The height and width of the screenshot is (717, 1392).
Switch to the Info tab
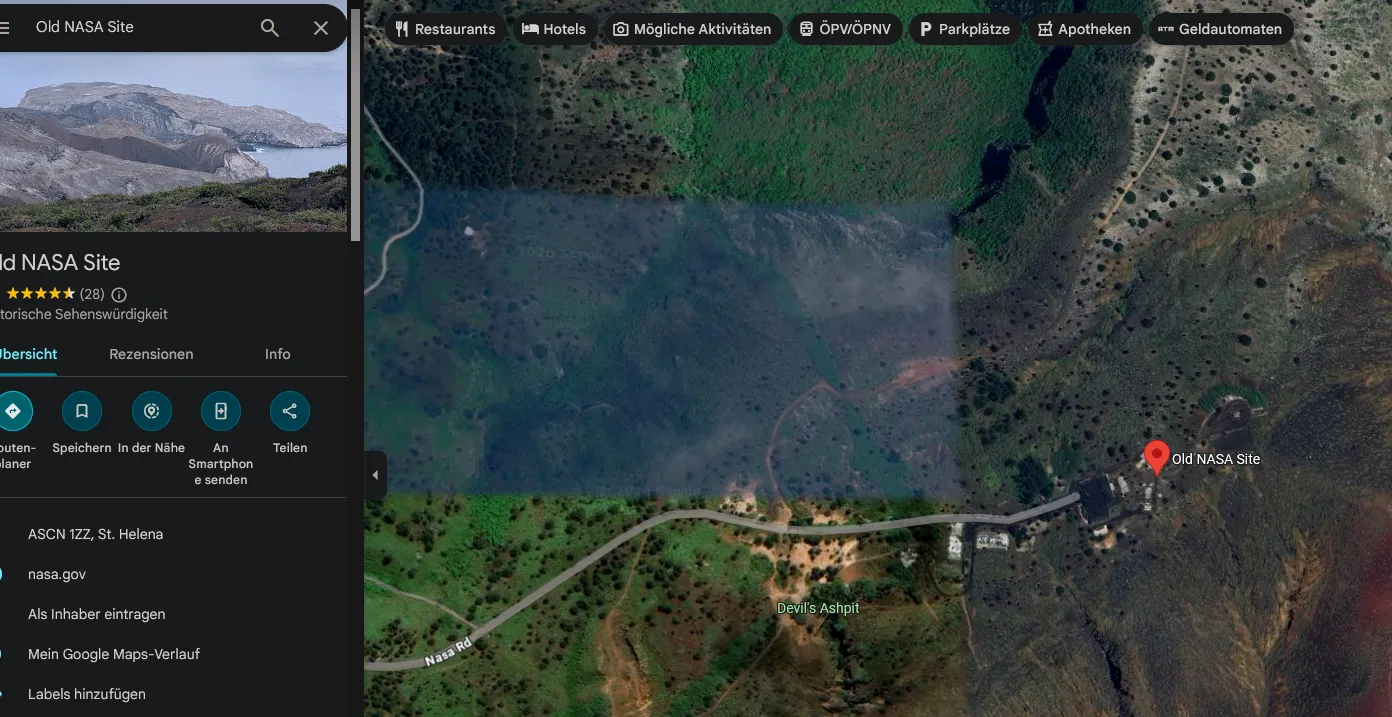(x=278, y=354)
